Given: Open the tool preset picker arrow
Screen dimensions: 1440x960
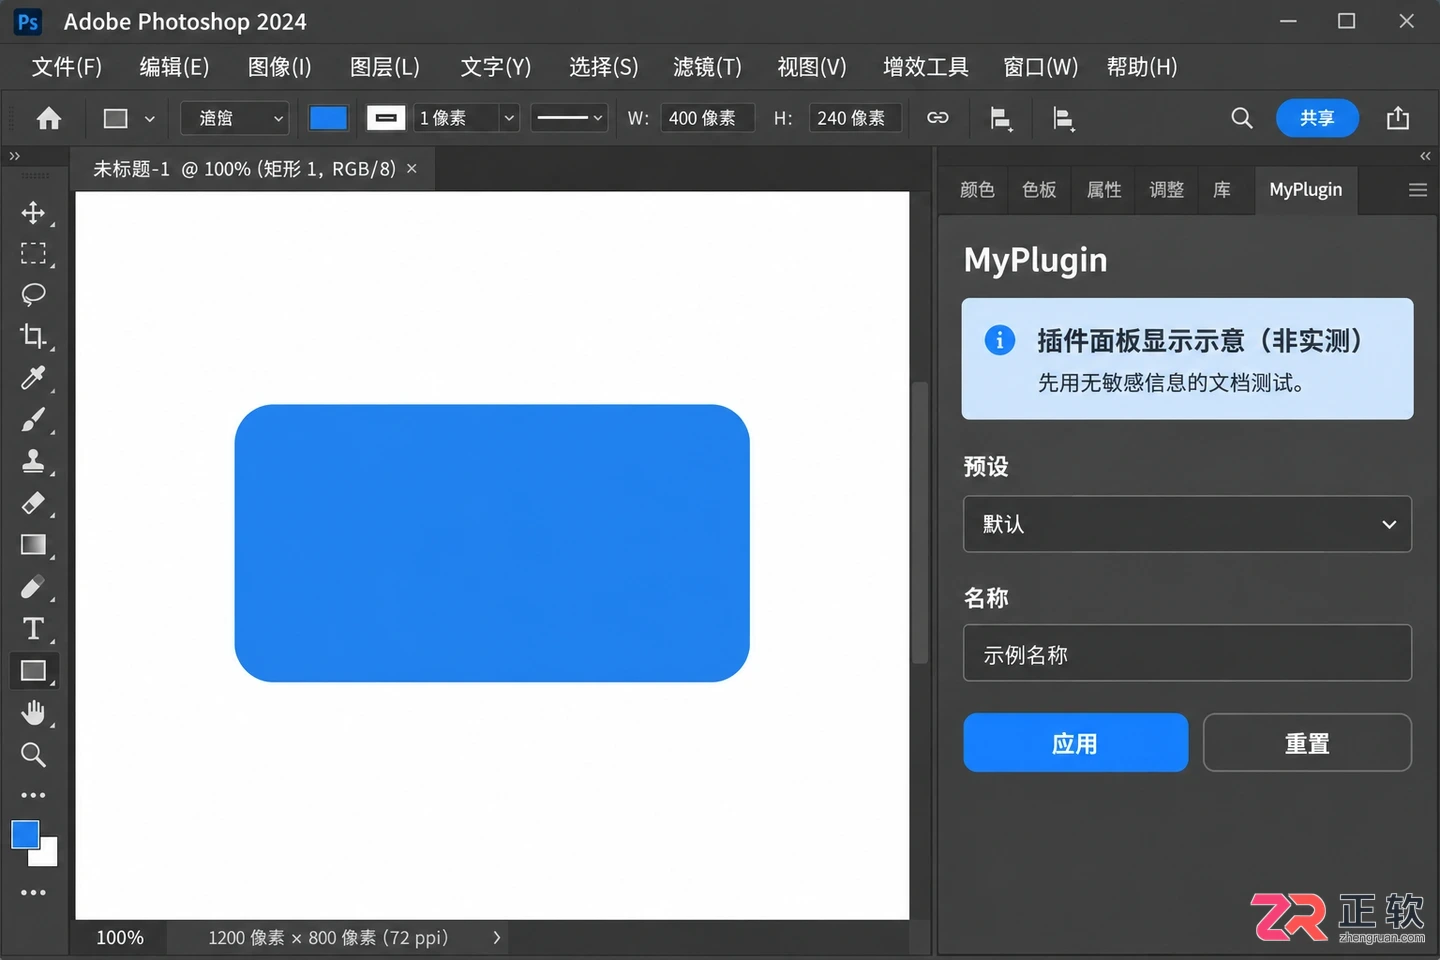Looking at the screenshot, I should click(x=149, y=119).
